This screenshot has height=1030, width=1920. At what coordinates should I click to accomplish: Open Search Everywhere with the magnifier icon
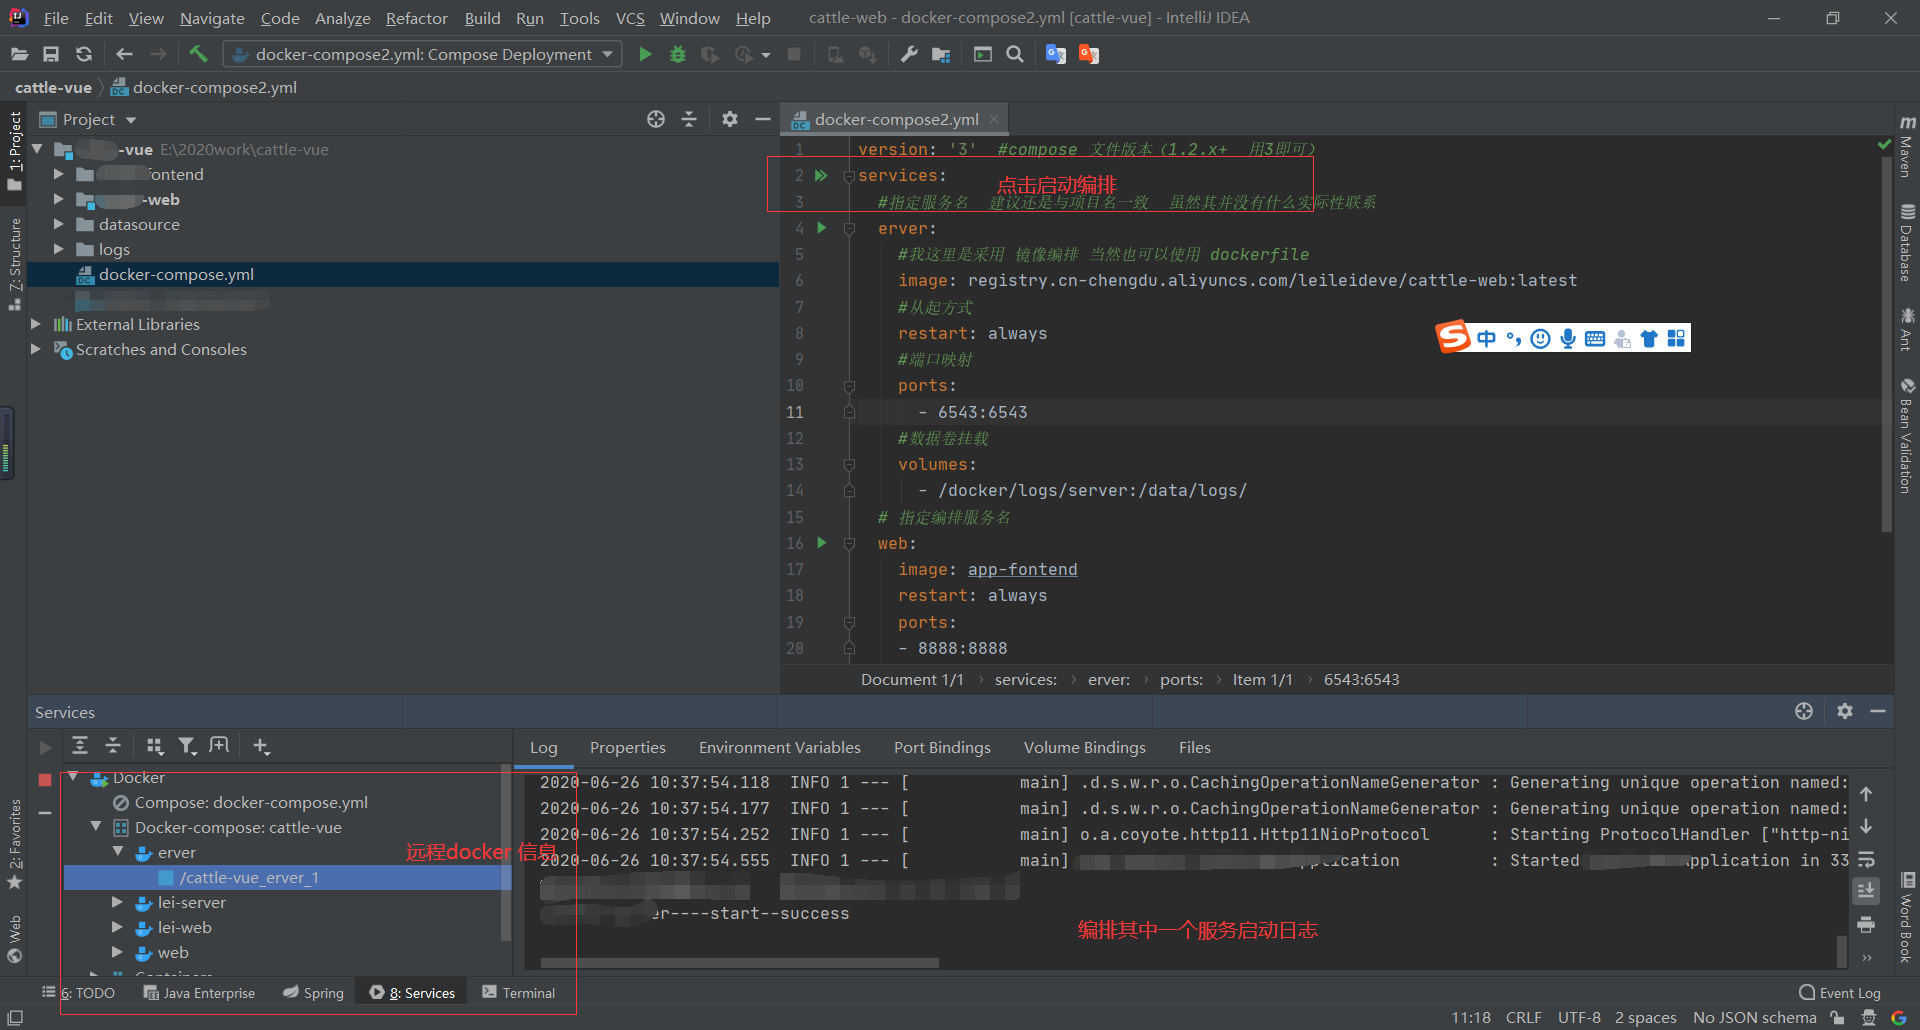coord(1015,54)
